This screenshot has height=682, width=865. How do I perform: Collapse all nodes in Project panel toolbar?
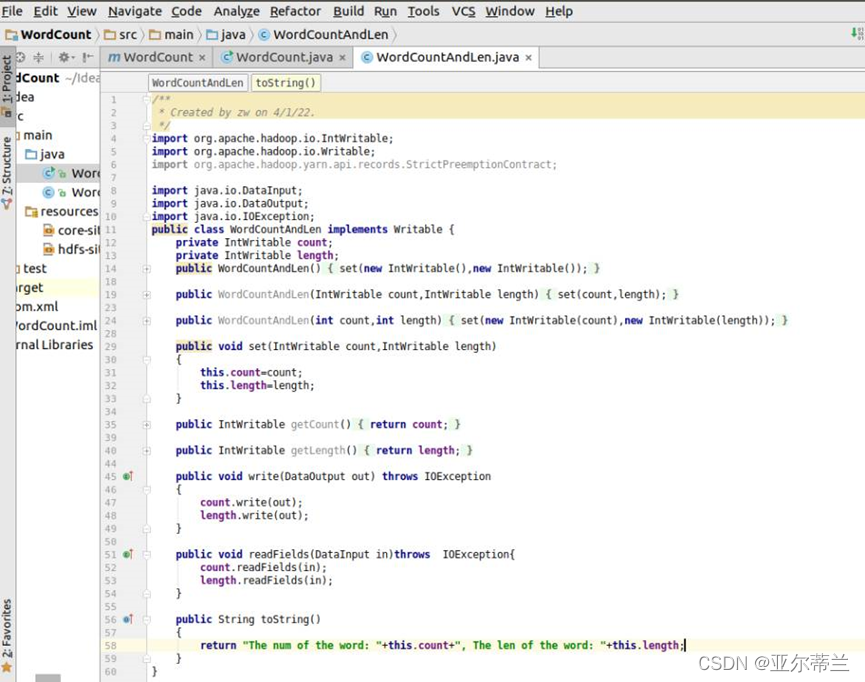tap(39, 57)
